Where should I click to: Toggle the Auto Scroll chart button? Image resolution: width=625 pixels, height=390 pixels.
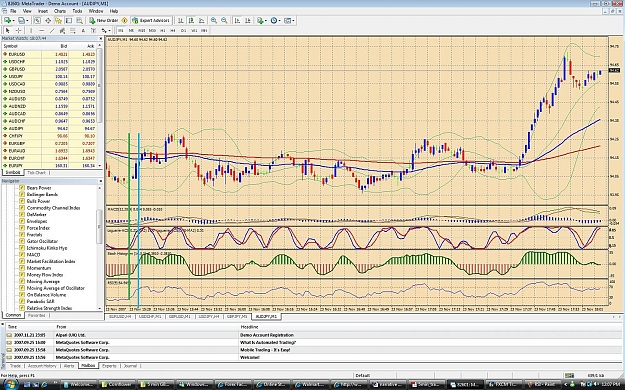pos(237,20)
